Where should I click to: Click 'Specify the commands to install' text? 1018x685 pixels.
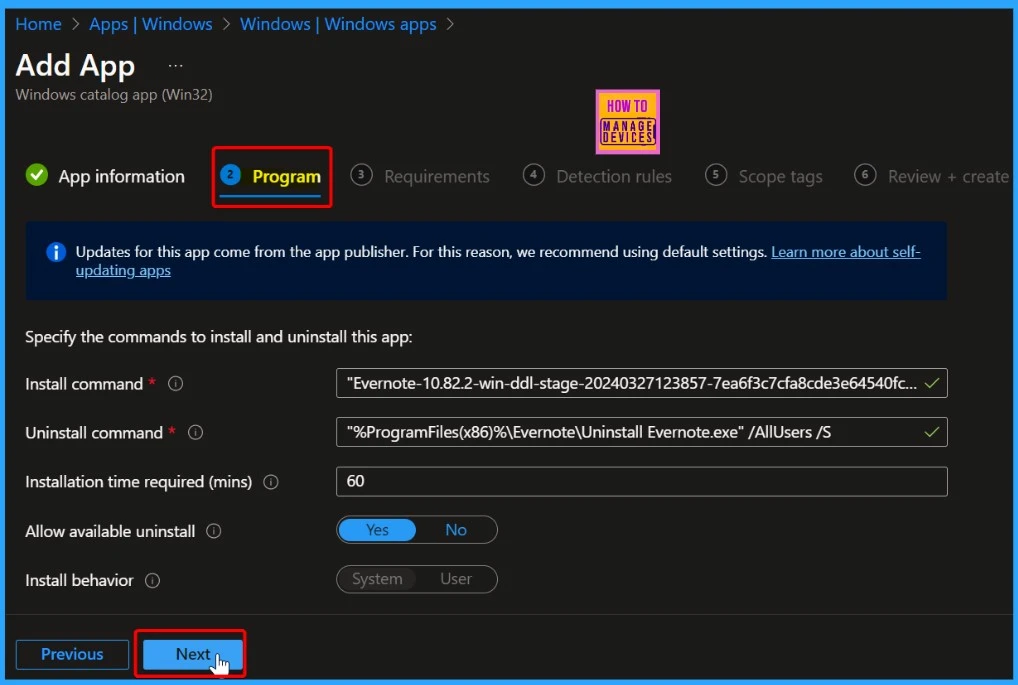tap(219, 337)
